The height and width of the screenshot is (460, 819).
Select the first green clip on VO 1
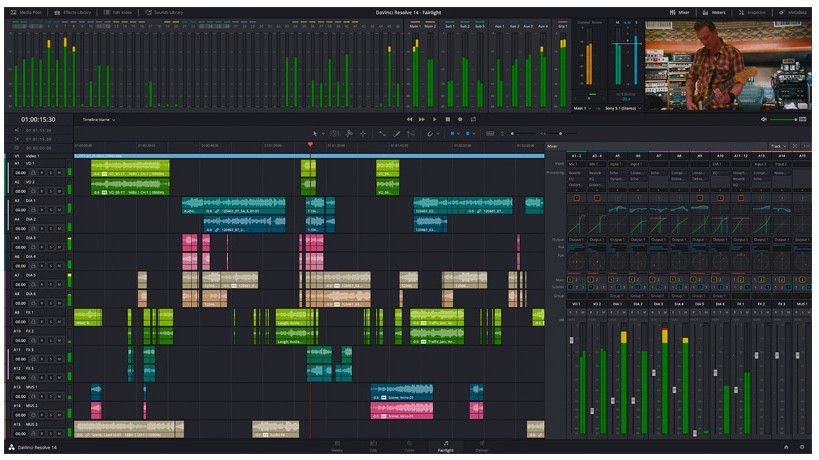coord(130,168)
